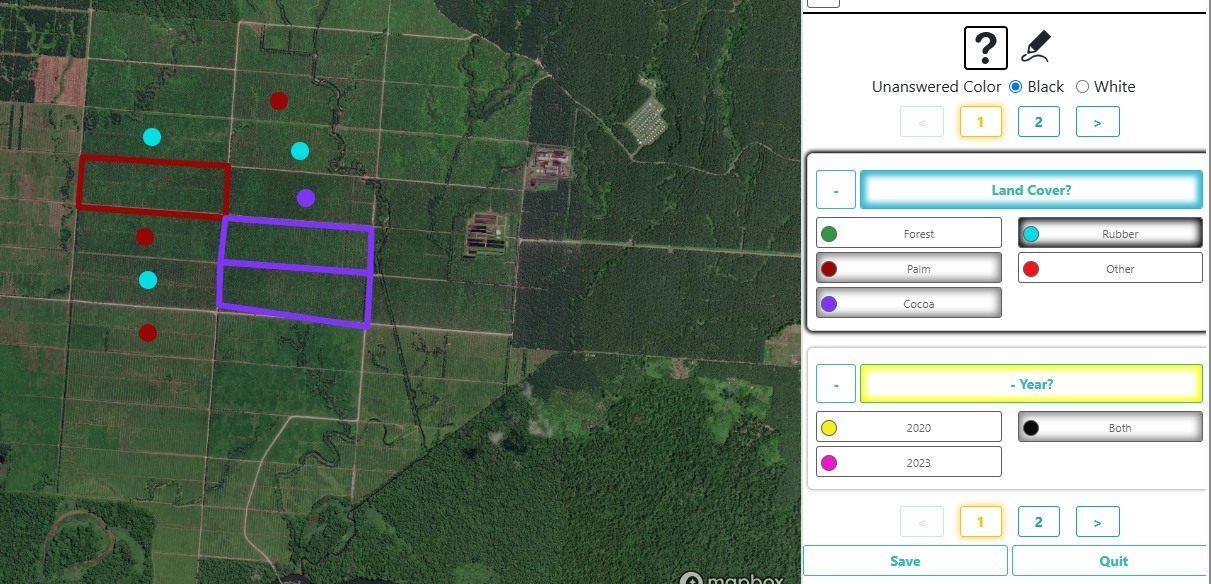The image size is (1211, 584).
Task: Select the pen drawing tool icon
Action: click(1036, 46)
